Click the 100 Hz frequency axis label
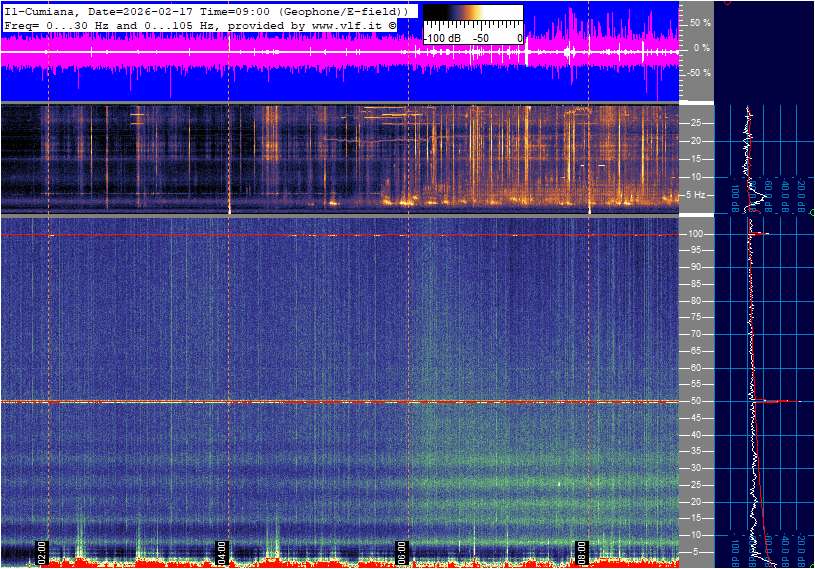This screenshot has width=815, height=569. click(x=698, y=234)
